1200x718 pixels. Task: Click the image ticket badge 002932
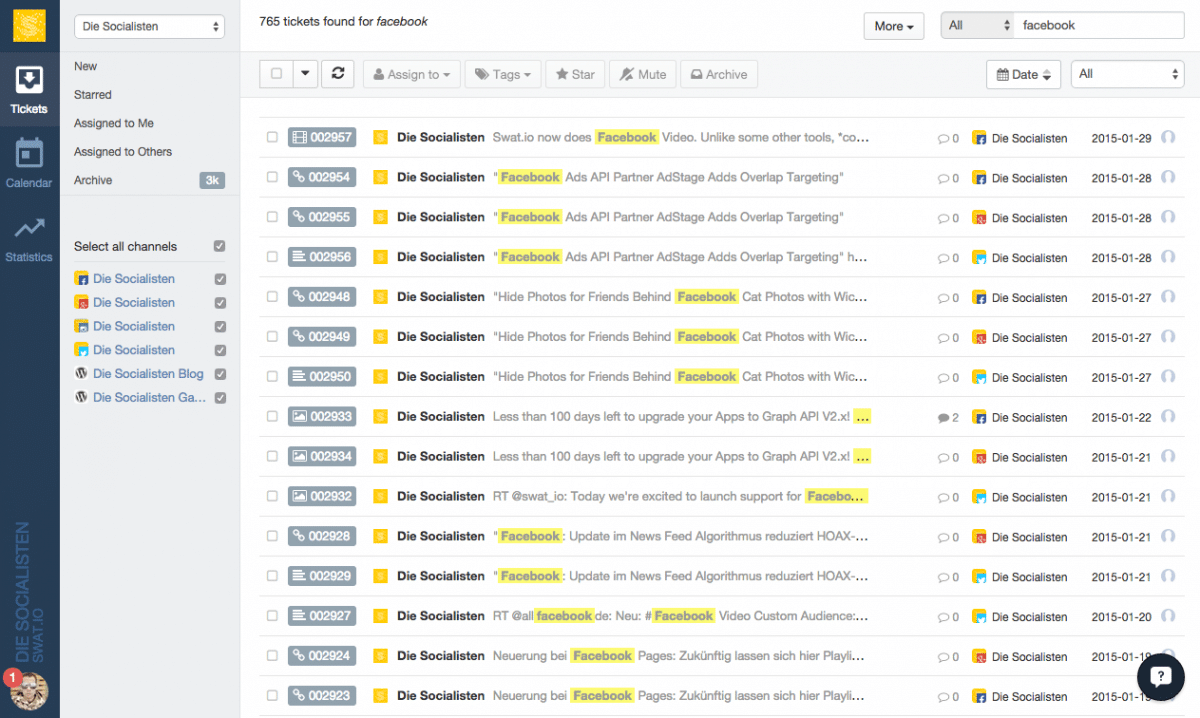pyautogui.click(x=321, y=497)
